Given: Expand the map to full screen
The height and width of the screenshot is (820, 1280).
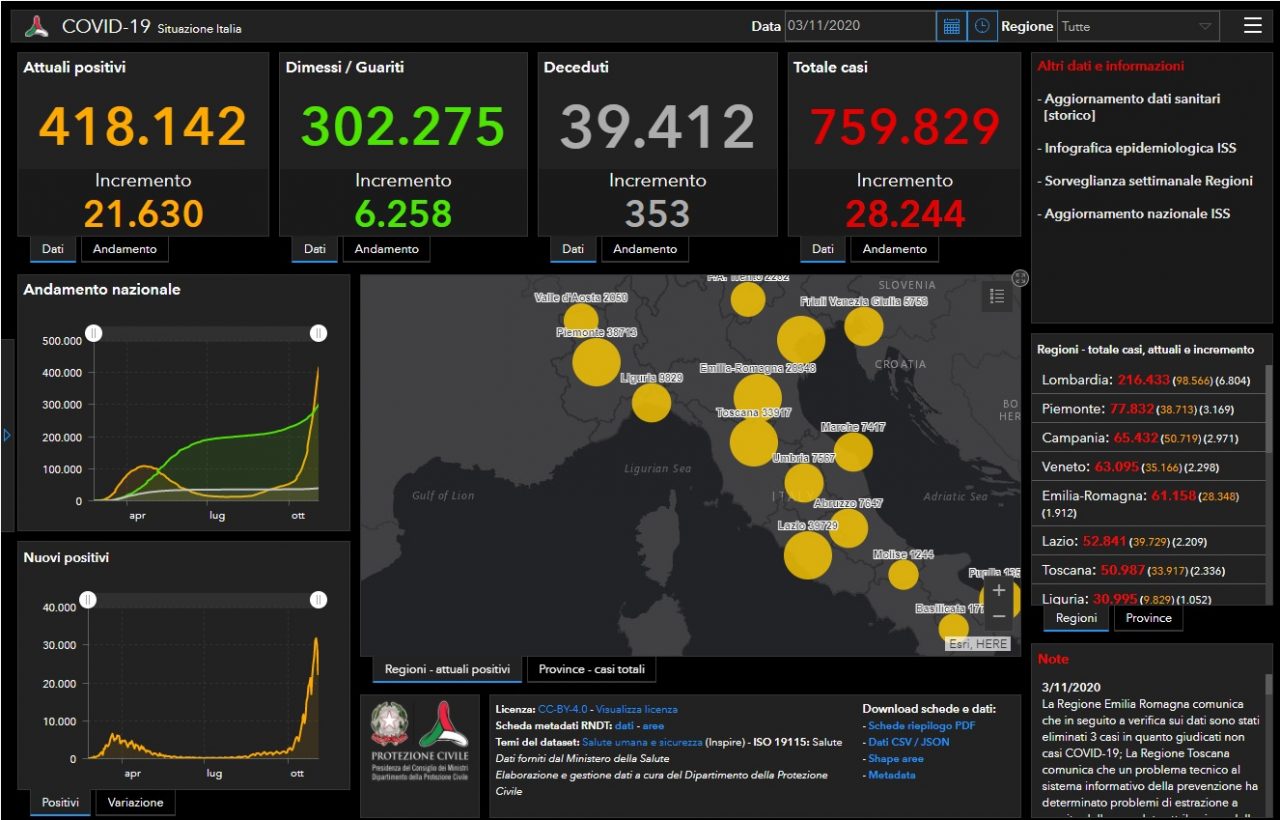Looking at the screenshot, I should point(1020,279).
